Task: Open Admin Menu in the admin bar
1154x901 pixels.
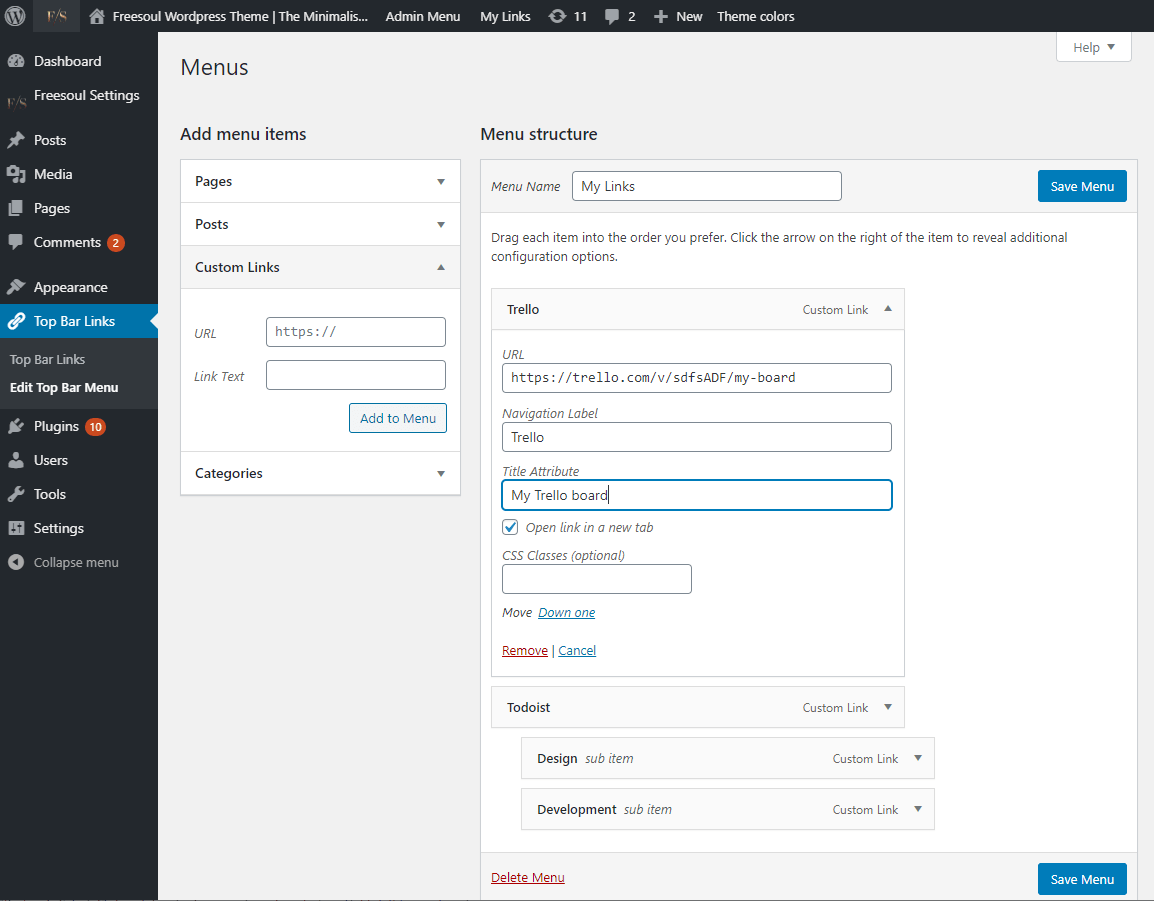Action: tap(422, 16)
